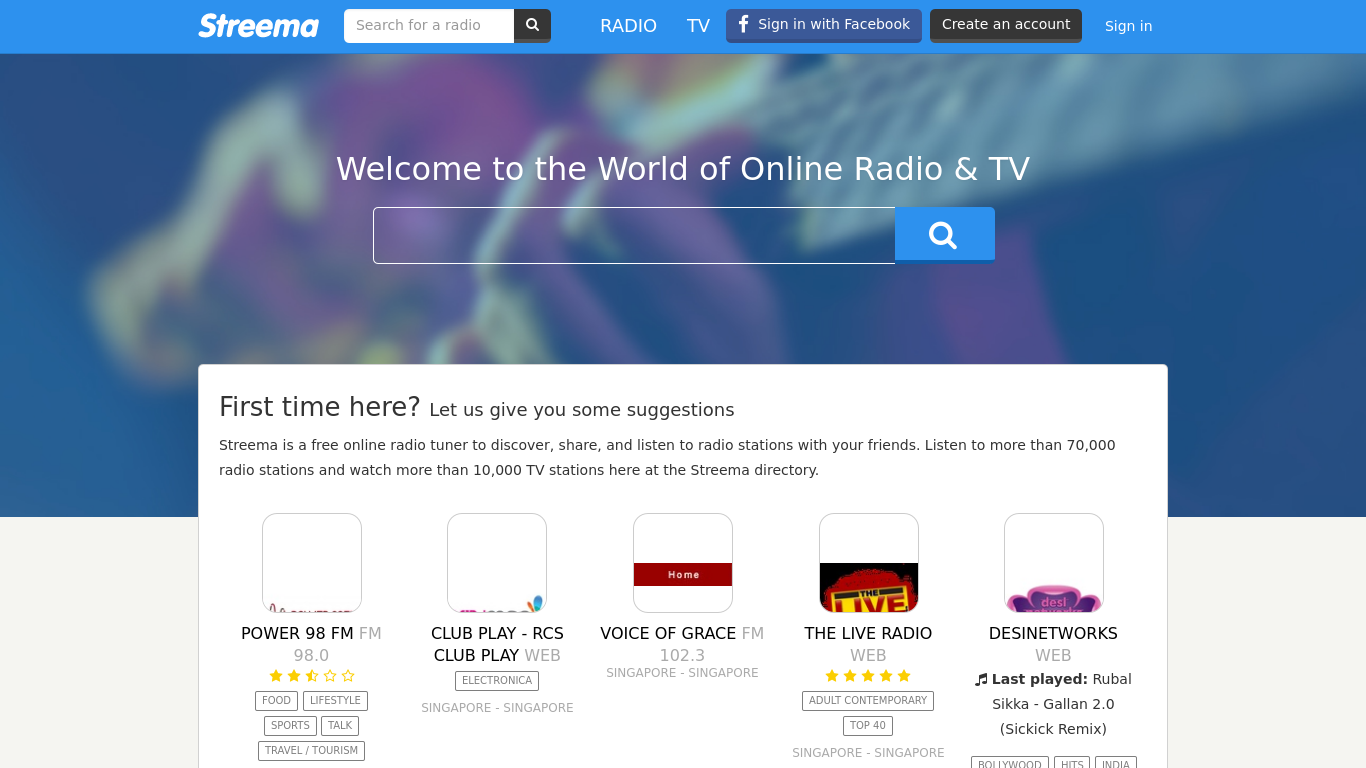The width and height of the screenshot is (1366, 768).
Task: Click 'SINGAPORE - SINGAPORE' under Voice of Grace
Action: pyautogui.click(x=682, y=673)
